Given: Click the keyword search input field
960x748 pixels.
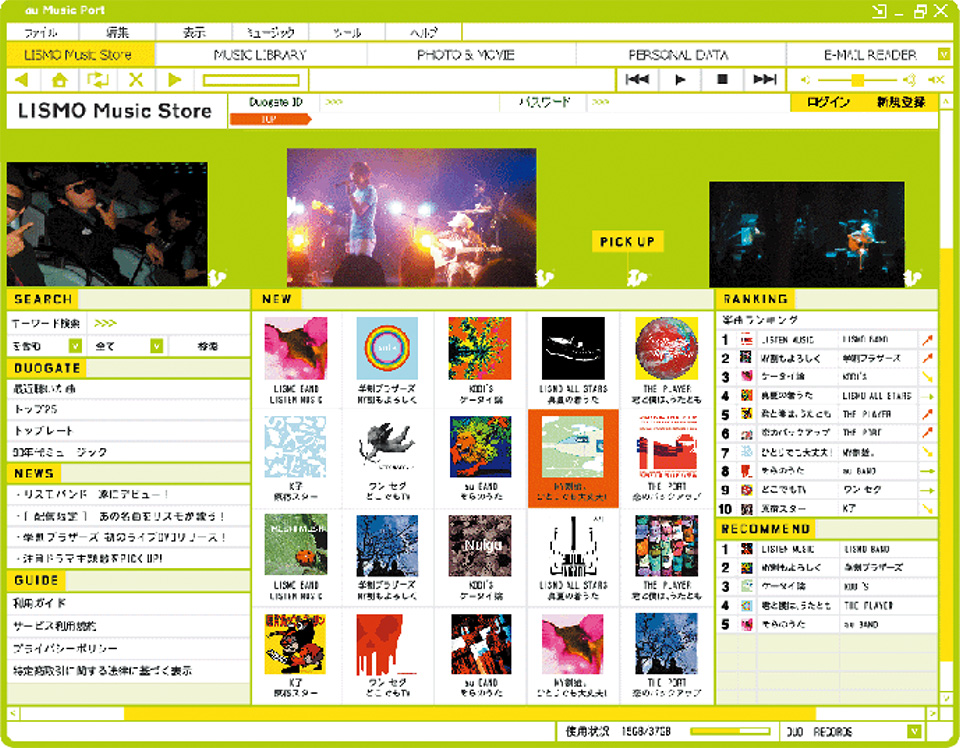Looking at the screenshot, I should (168, 323).
